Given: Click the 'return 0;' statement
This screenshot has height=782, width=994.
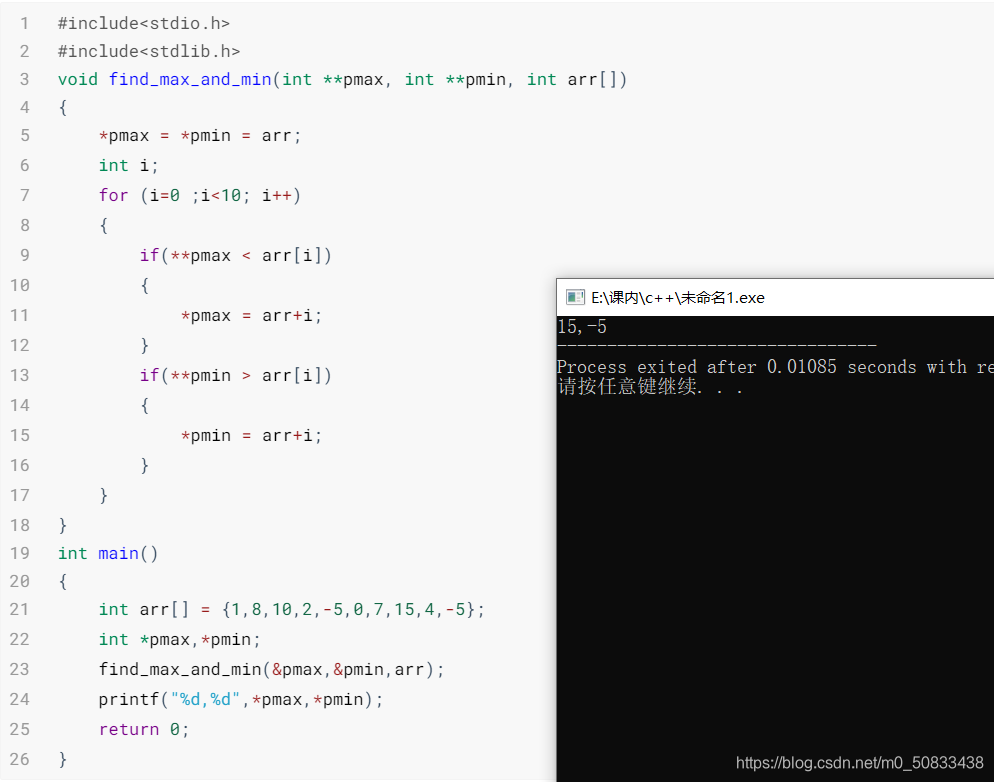Looking at the screenshot, I should pos(144,729).
